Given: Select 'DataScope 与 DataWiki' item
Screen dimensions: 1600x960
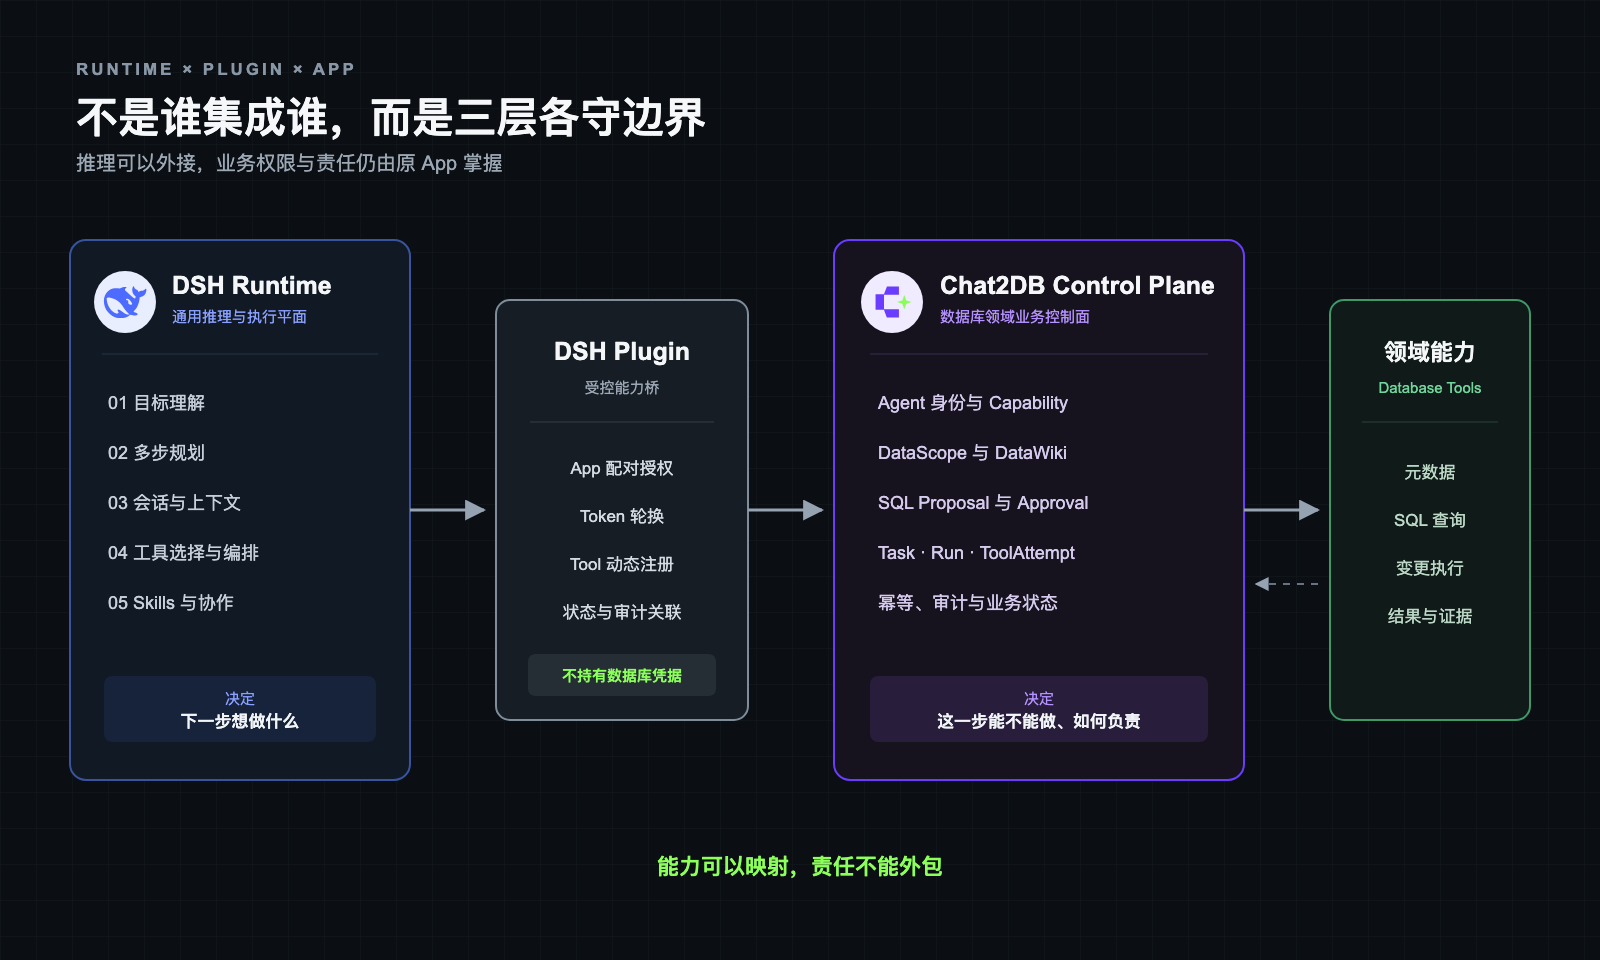Looking at the screenshot, I should pyautogui.click(x=972, y=453).
